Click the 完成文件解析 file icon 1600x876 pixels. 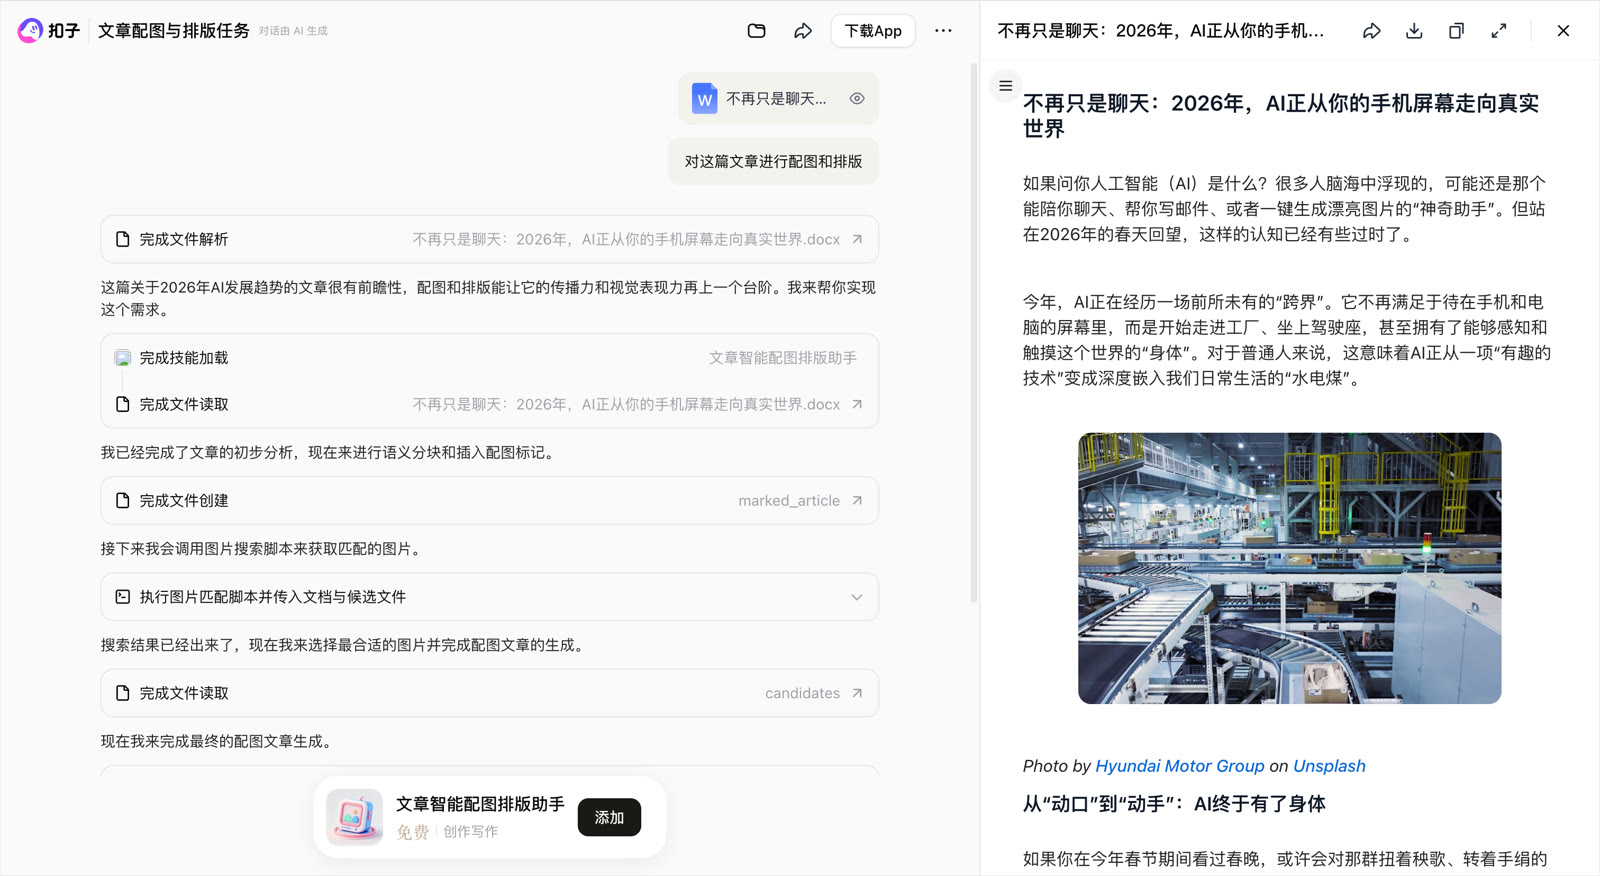point(123,240)
